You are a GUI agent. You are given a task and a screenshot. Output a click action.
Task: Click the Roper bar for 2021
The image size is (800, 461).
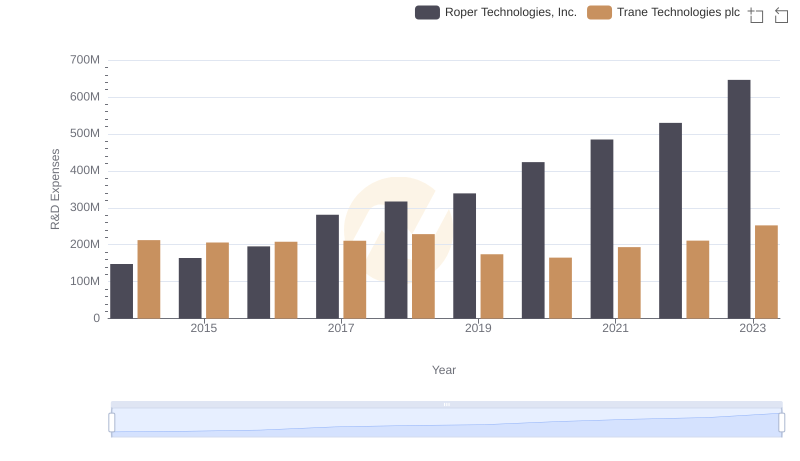(x=602, y=229)
